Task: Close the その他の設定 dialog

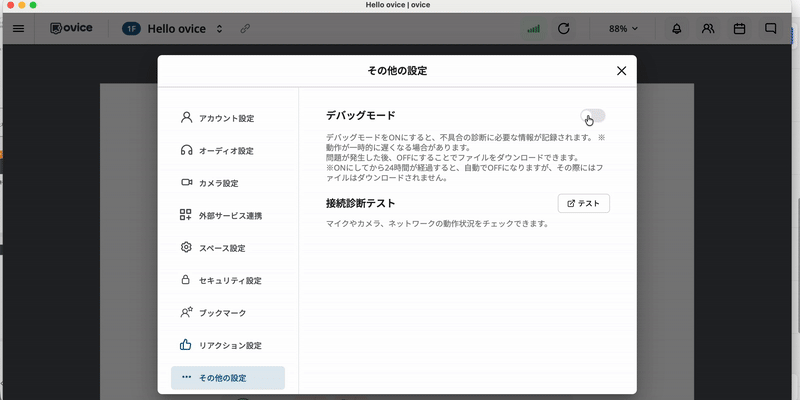Action: 621,71
